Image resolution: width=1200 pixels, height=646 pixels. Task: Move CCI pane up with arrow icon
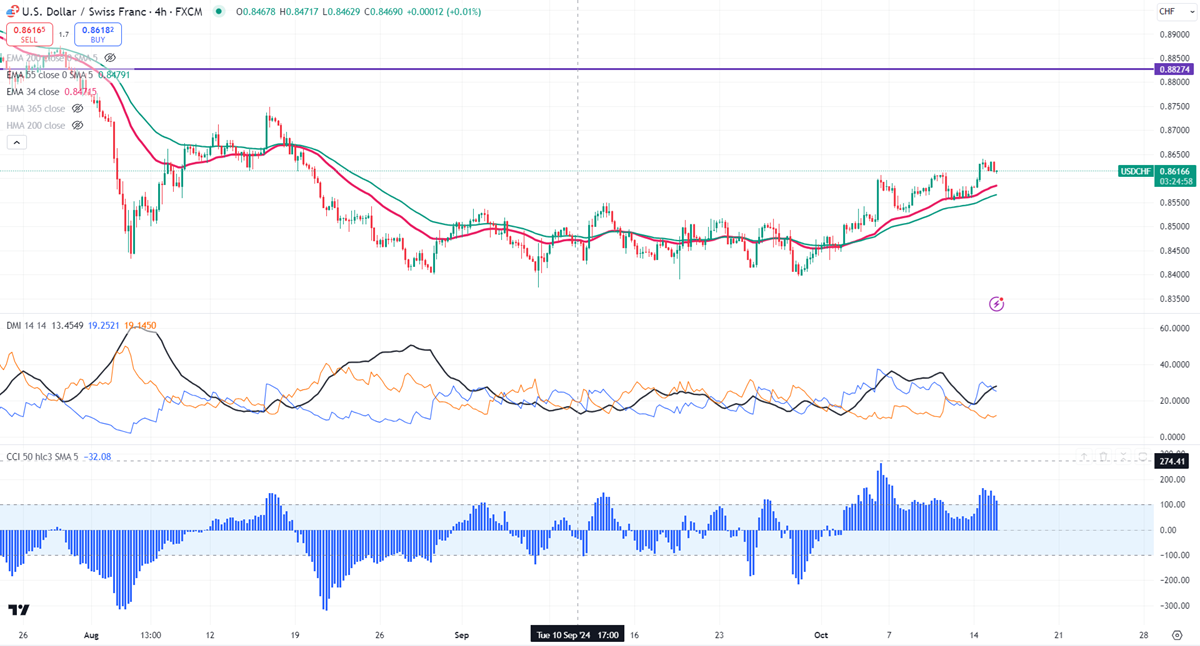[x=1084, y=457]
